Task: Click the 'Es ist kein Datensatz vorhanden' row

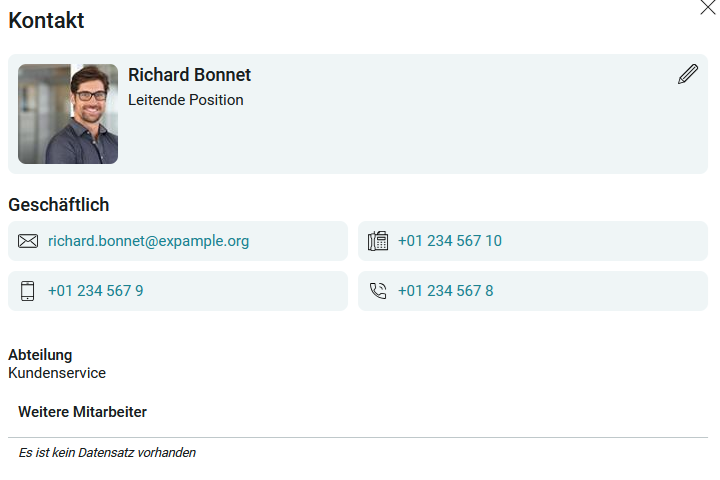Action: pos(358,453)
